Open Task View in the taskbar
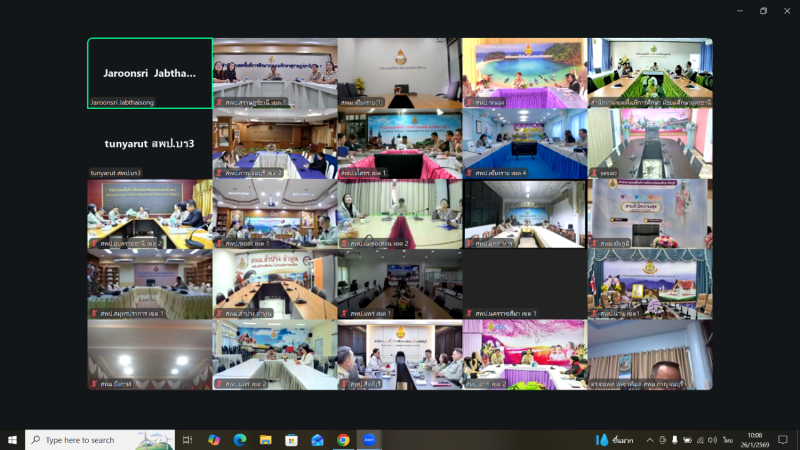This screenshot has height=450, width=800. [187, 440]
